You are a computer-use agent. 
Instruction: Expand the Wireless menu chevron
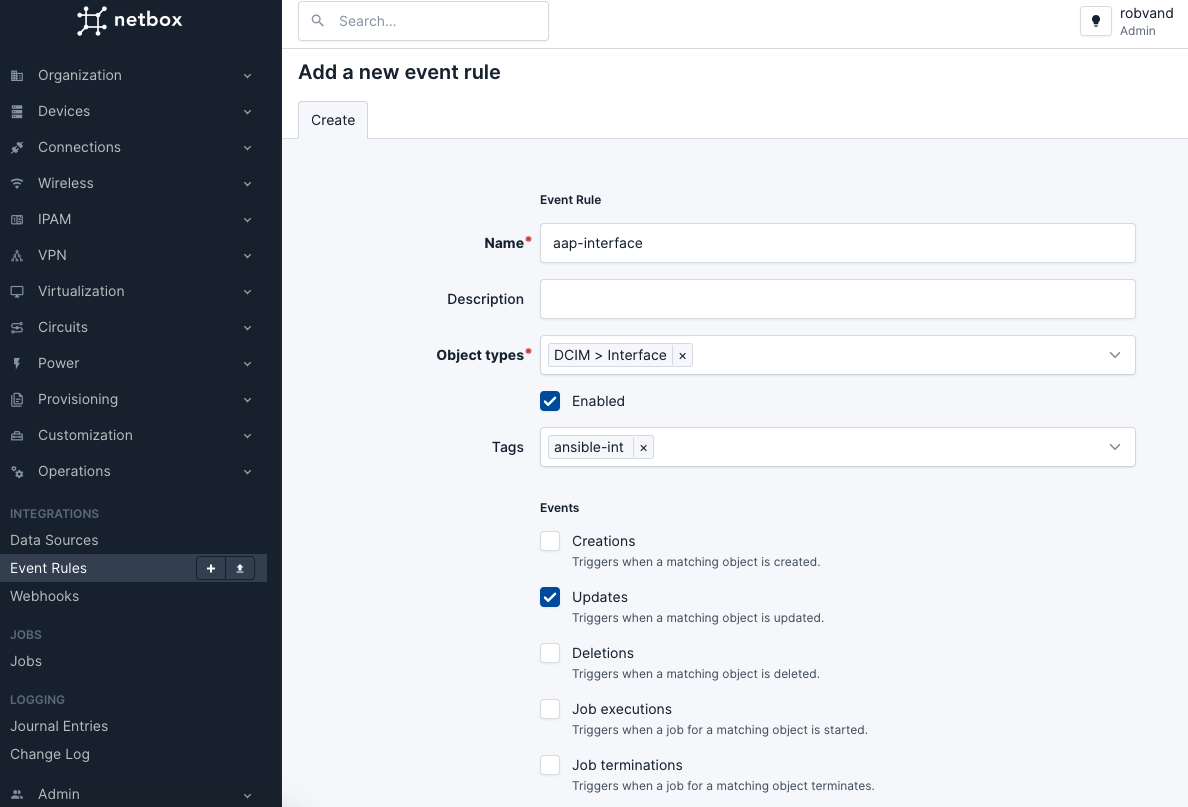[247, 183]
